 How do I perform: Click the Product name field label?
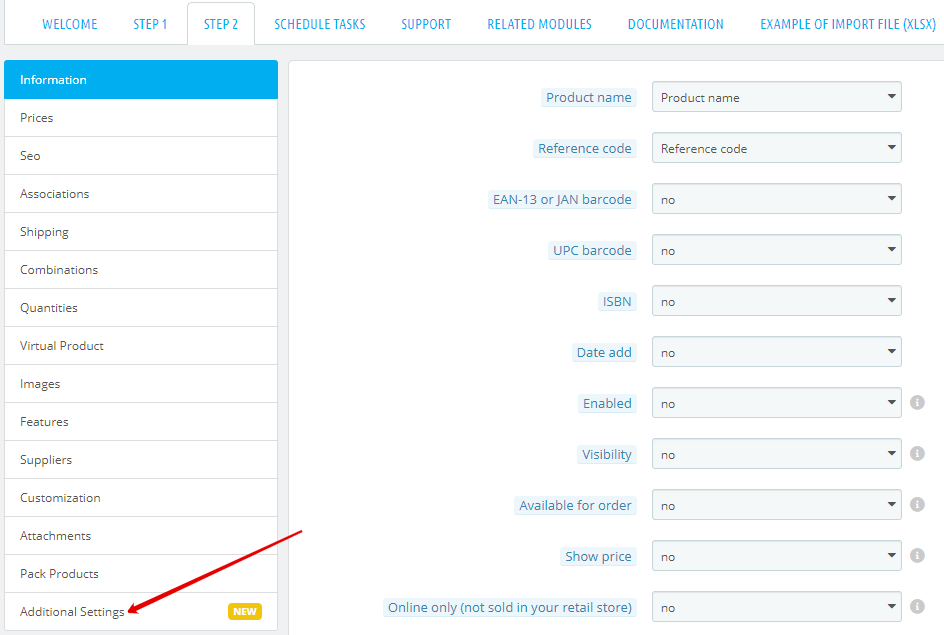tap(589, 98)
